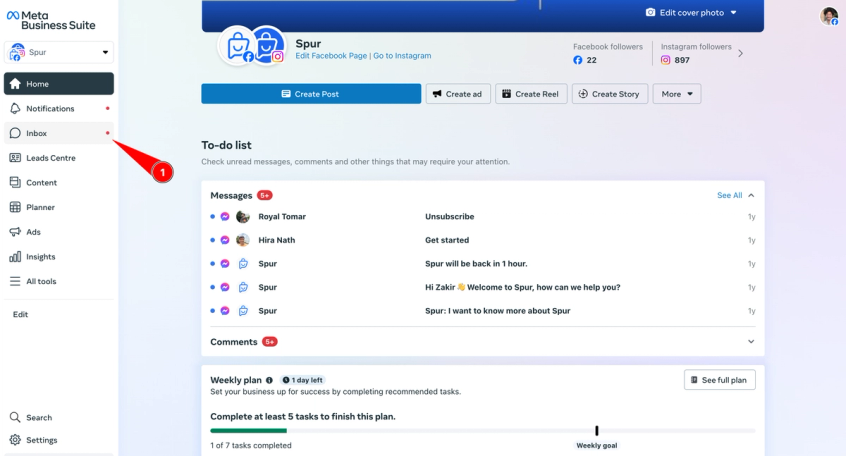Image resolution: width=846 pixels, height=456 pixels.
Task: Click the Create Story button
Action: pos(610,94)
